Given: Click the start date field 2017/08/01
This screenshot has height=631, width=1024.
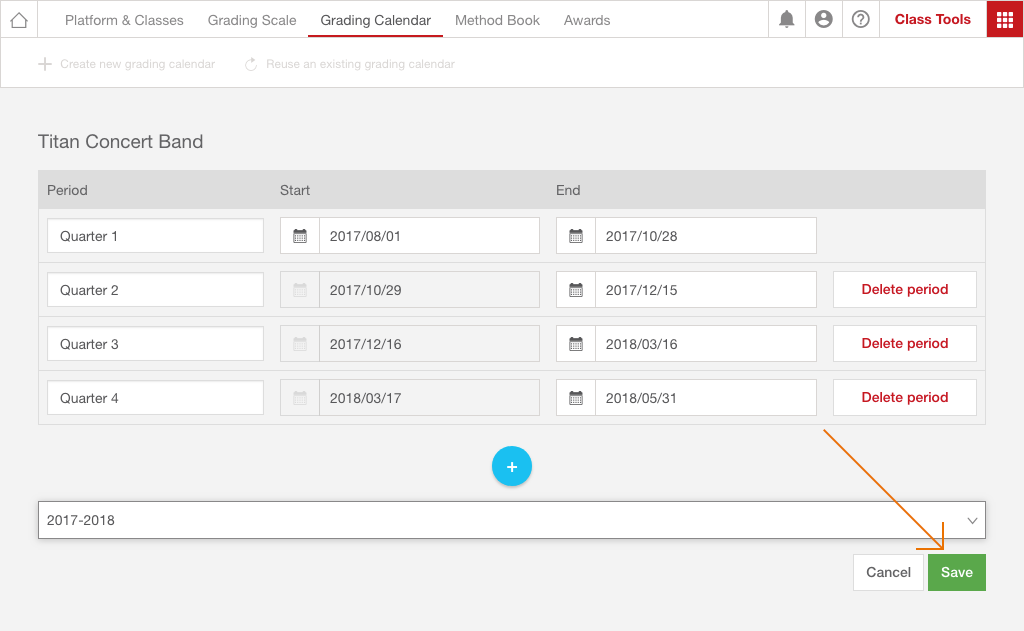Looking at the screenshot, I should [429, 236].
